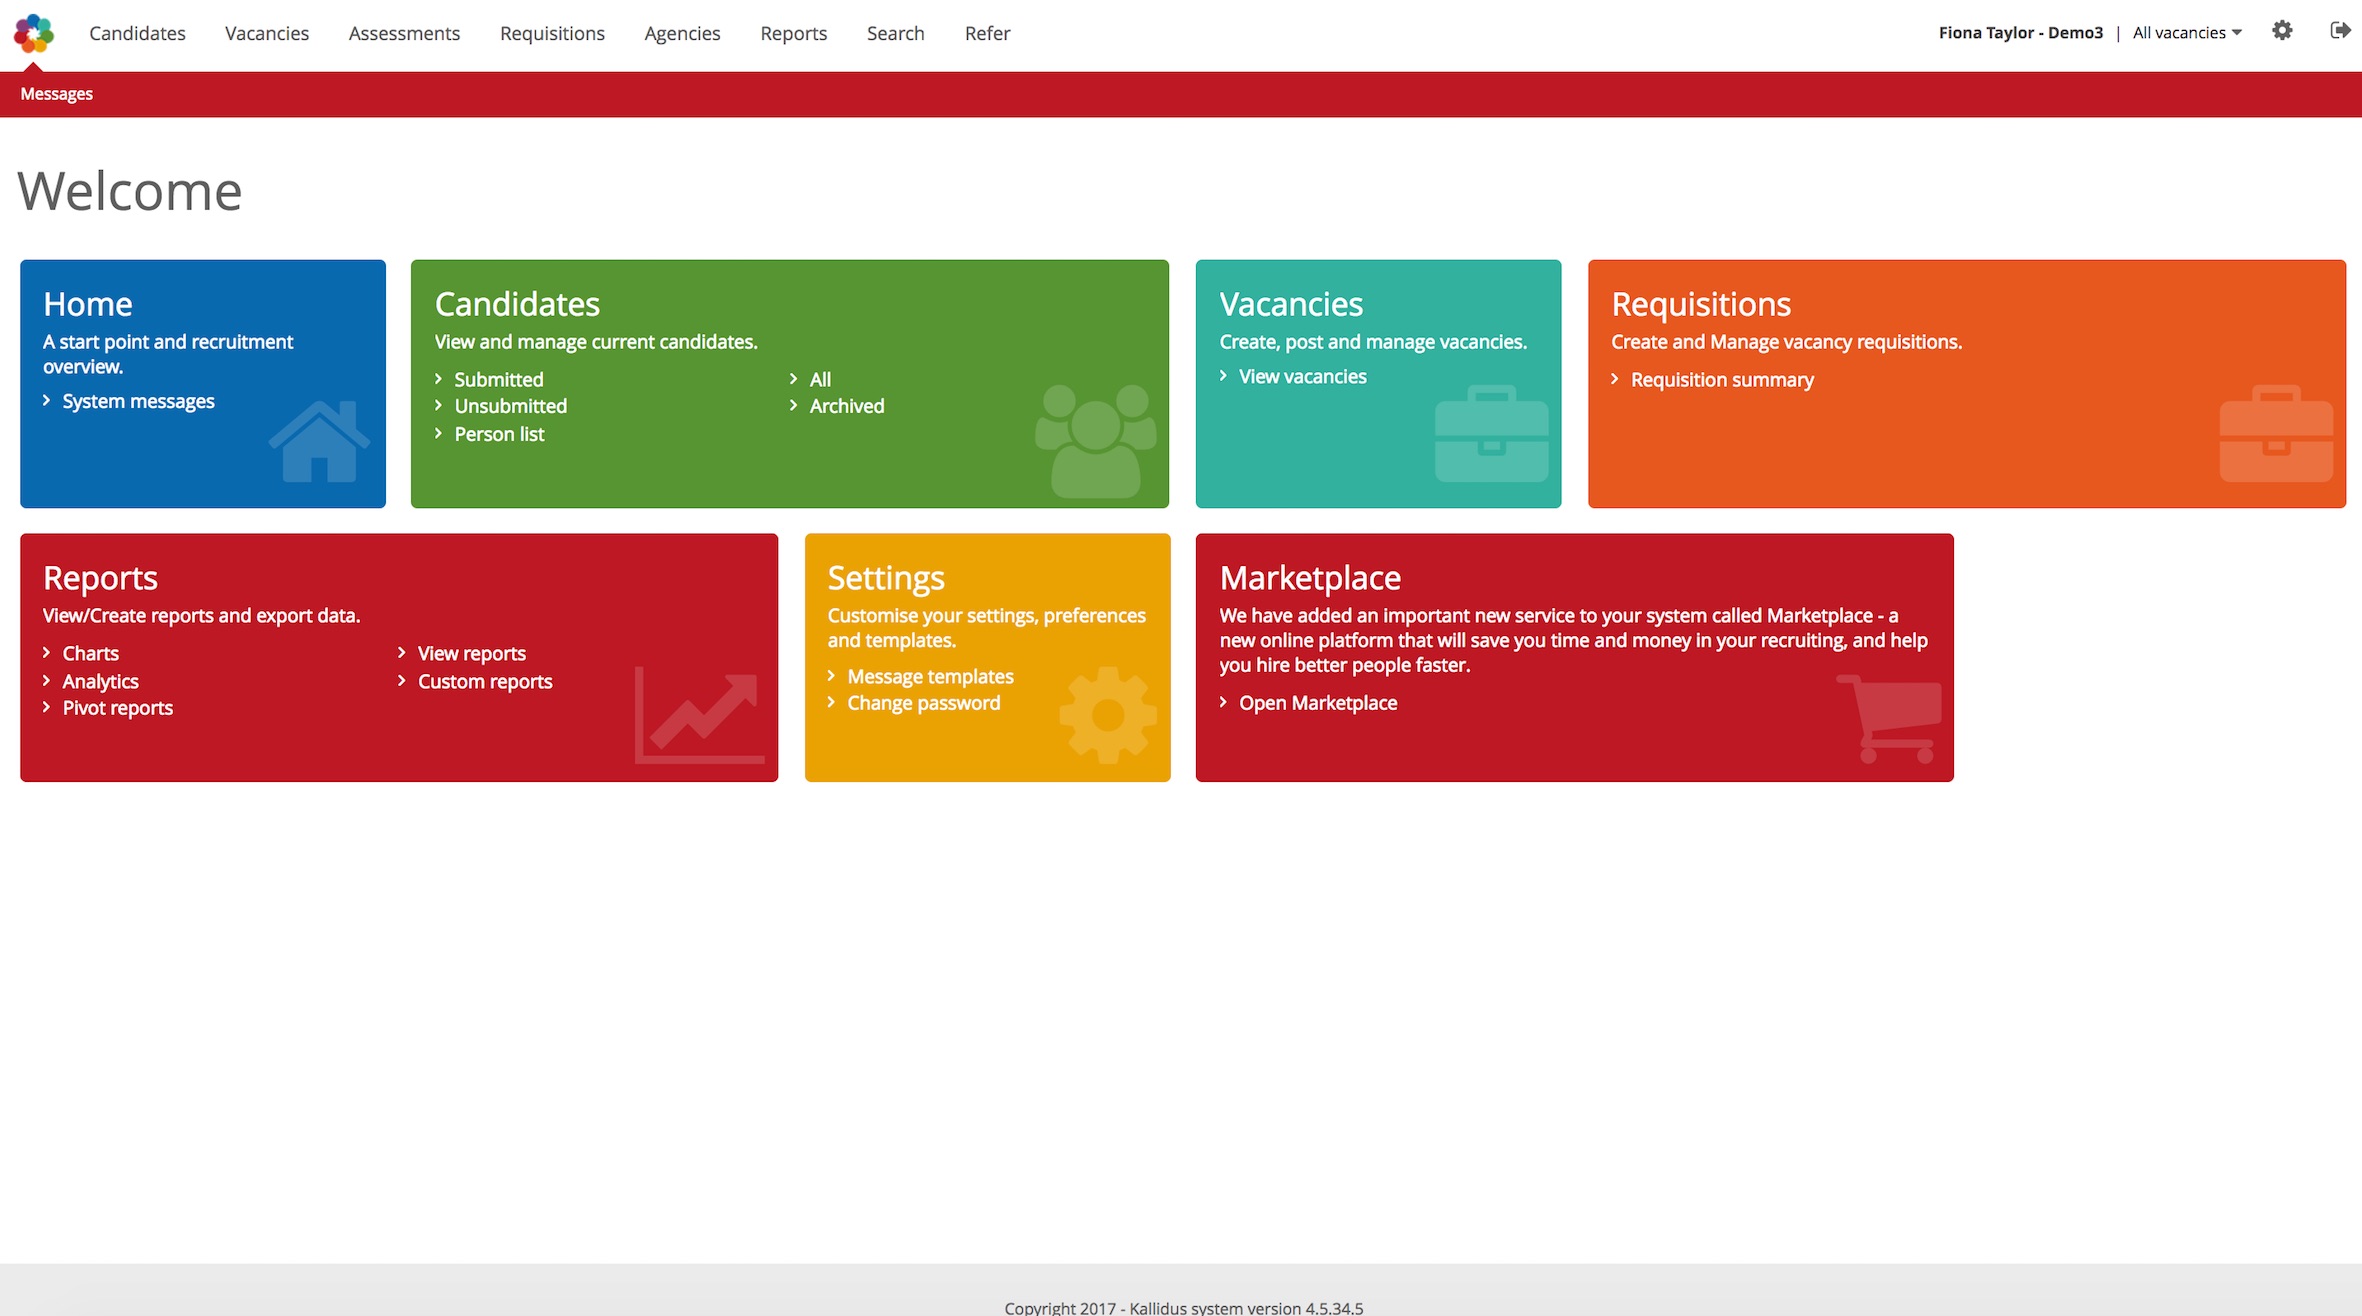Open the Pivot reports link
2362x1316 pixels.
click(x=117, y=708)
